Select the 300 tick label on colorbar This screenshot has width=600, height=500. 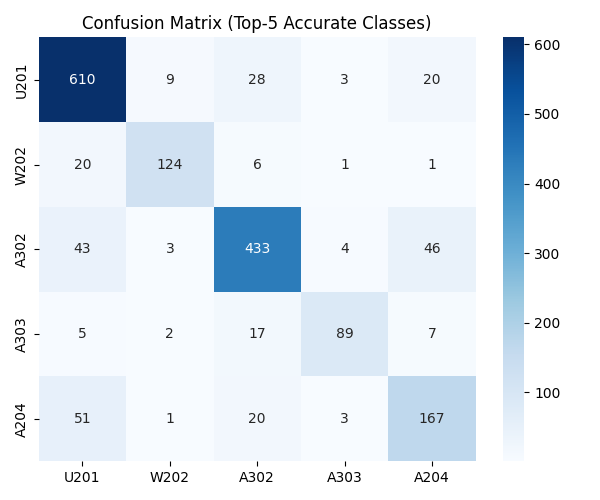point(546,254)
